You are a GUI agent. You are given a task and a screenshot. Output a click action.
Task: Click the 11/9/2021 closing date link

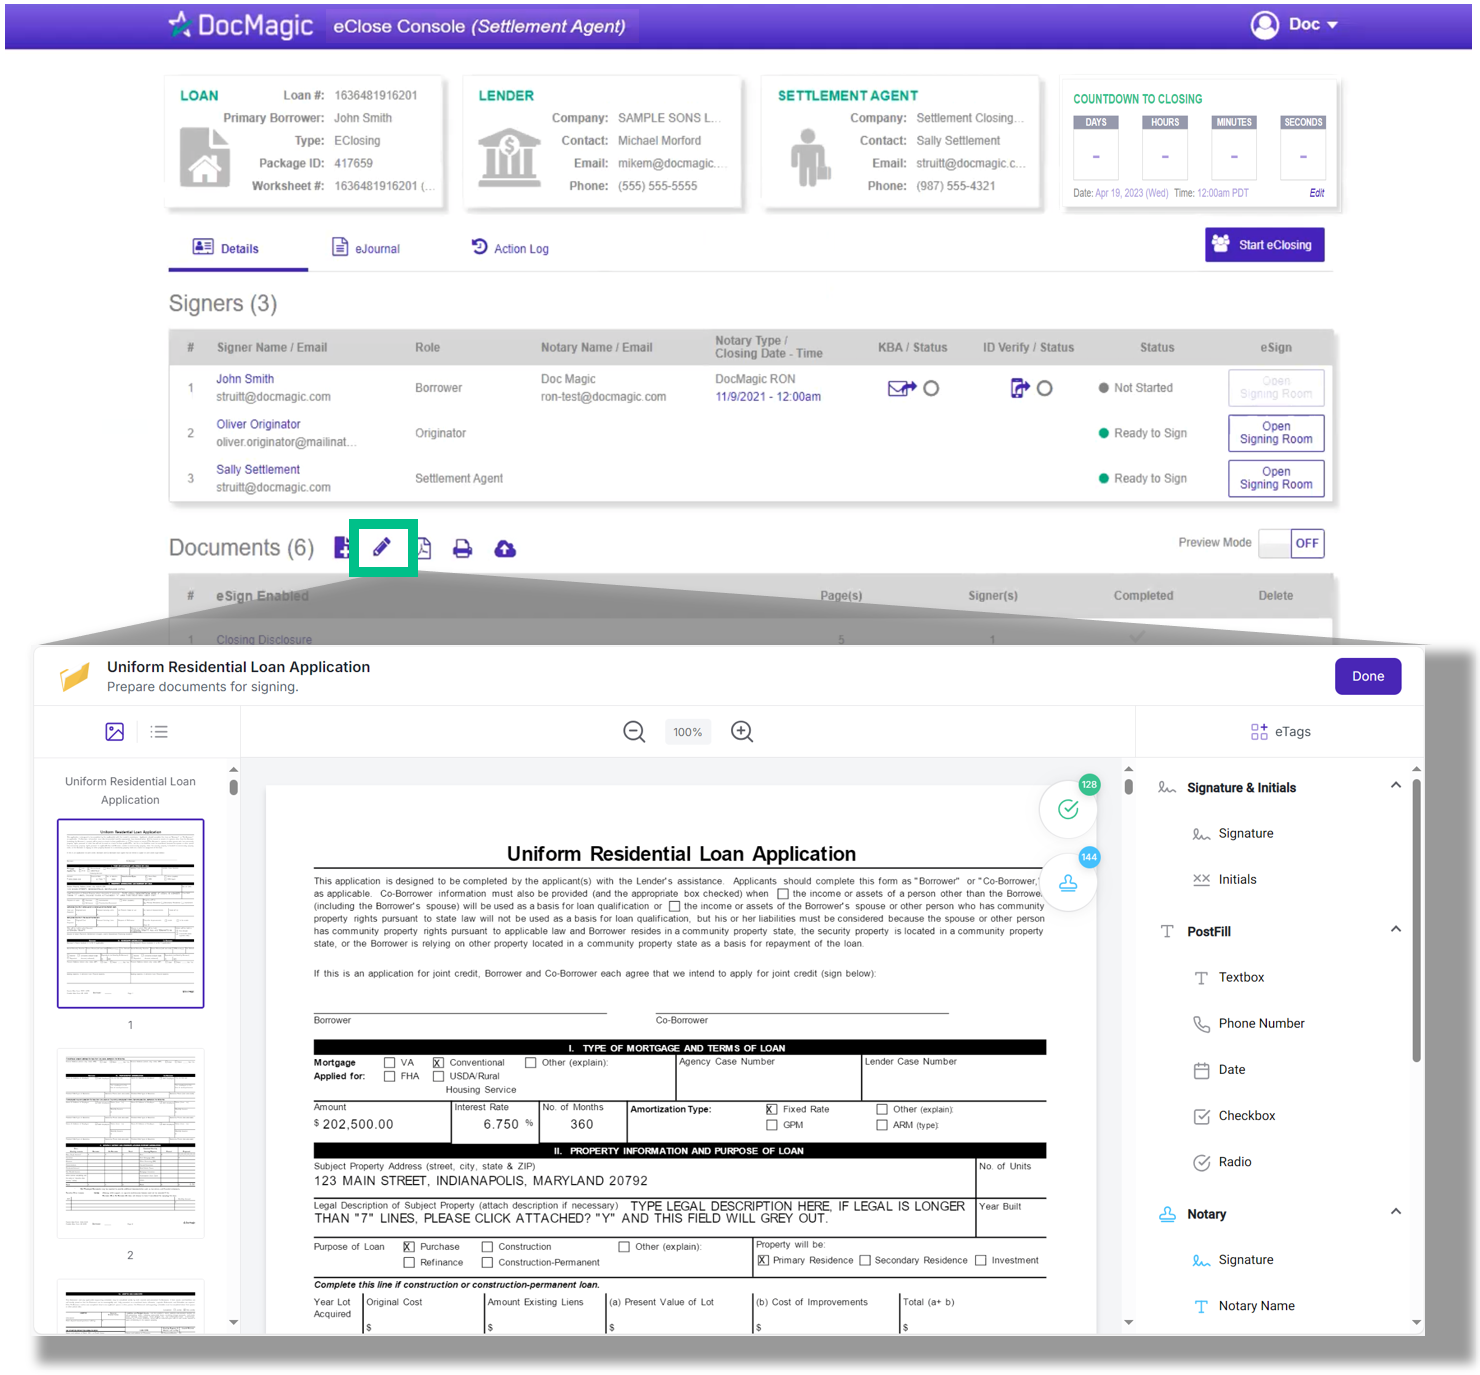pos(768,397)
